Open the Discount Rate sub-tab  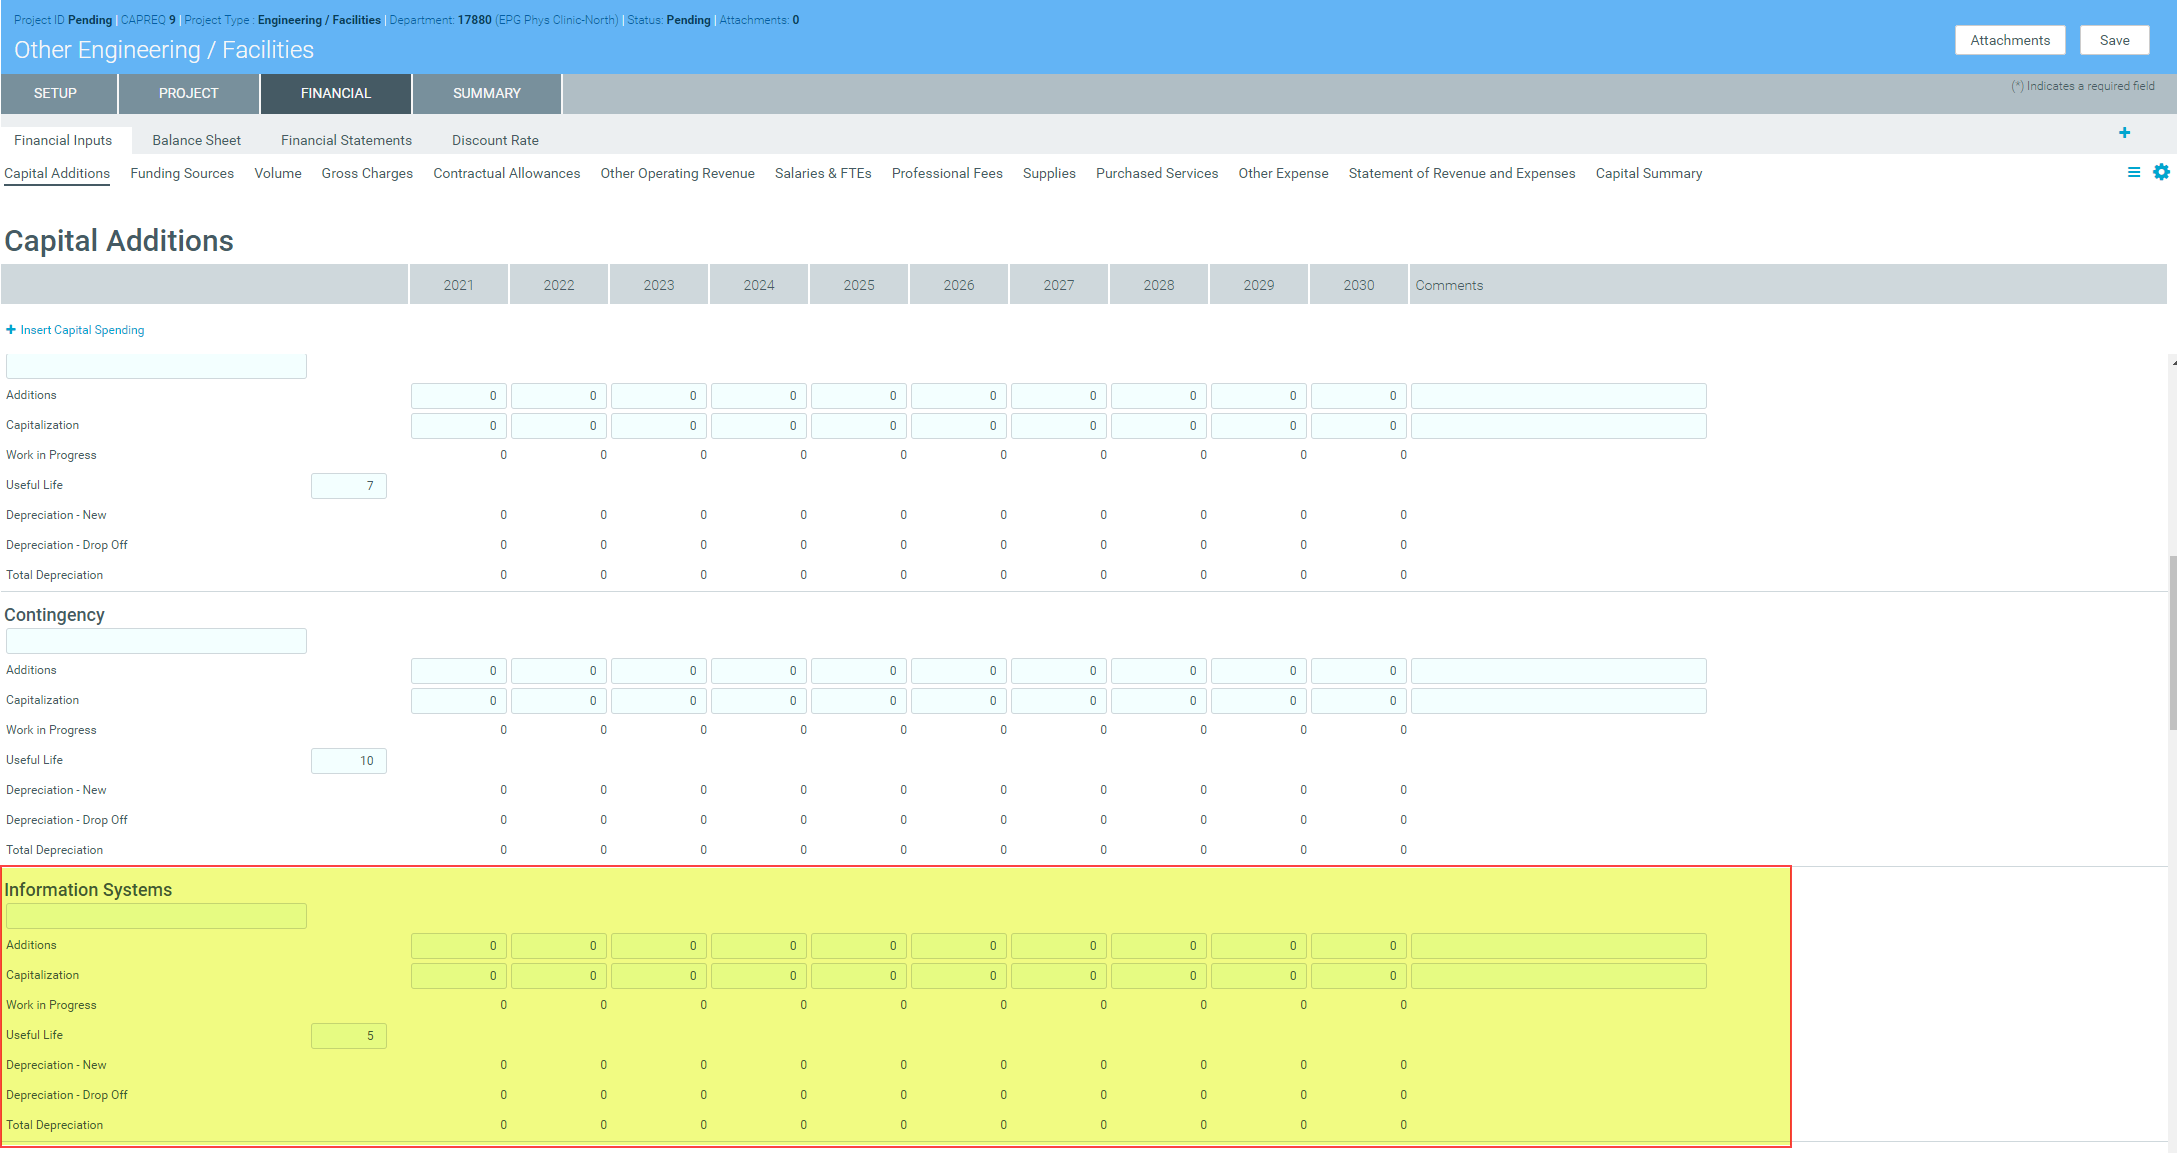coord(495,140)
